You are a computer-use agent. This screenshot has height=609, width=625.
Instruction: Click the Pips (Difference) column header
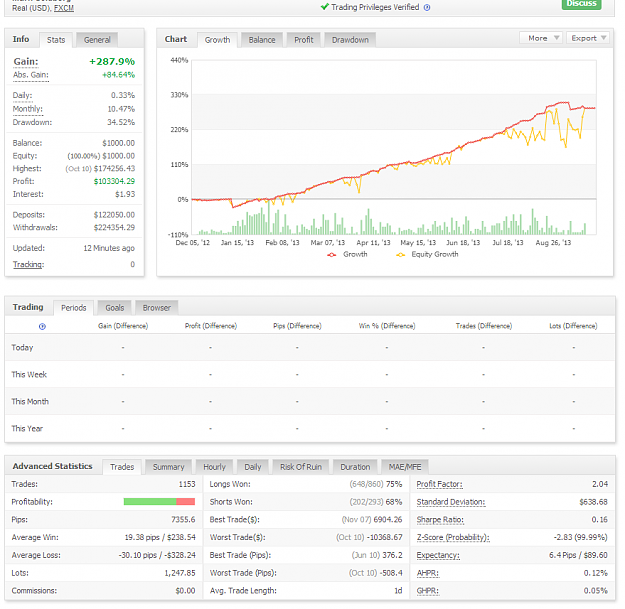pyautogui.click(x=297, y=326)
